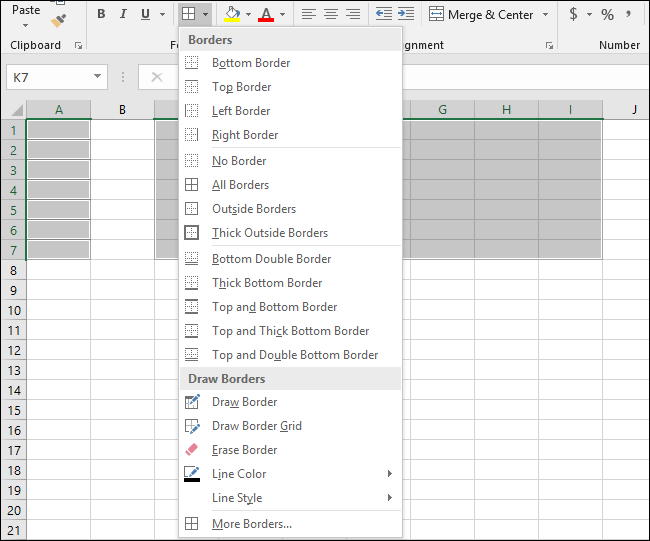Apply All Borders from the list

pyautogui.click(x=240, y=185)
